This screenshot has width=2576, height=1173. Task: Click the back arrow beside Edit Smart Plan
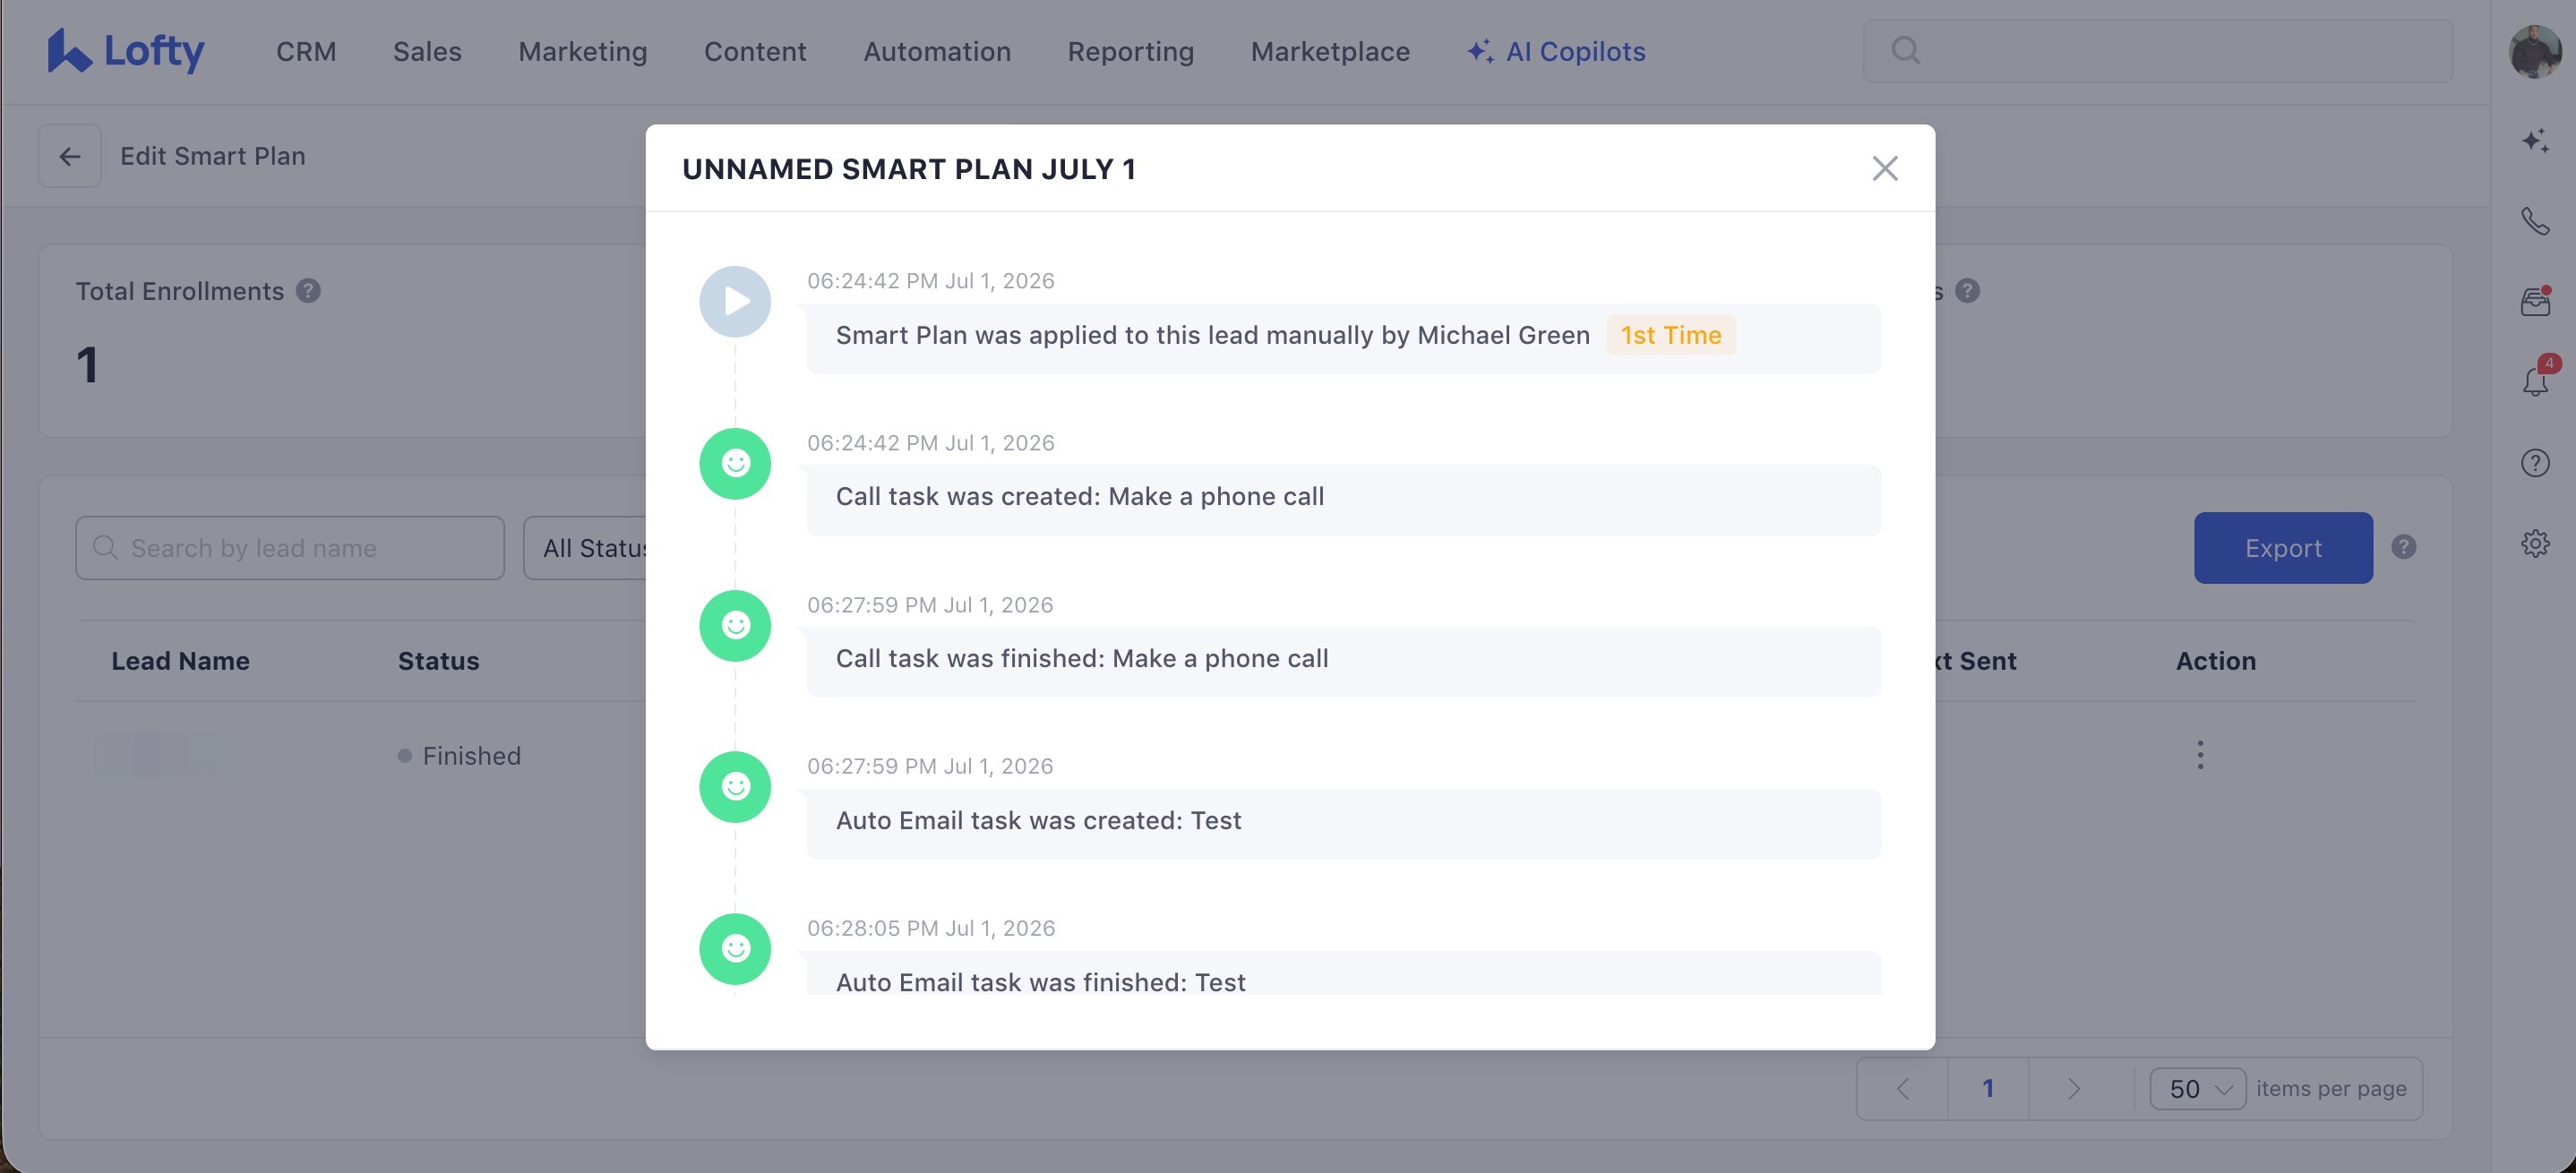69,156
